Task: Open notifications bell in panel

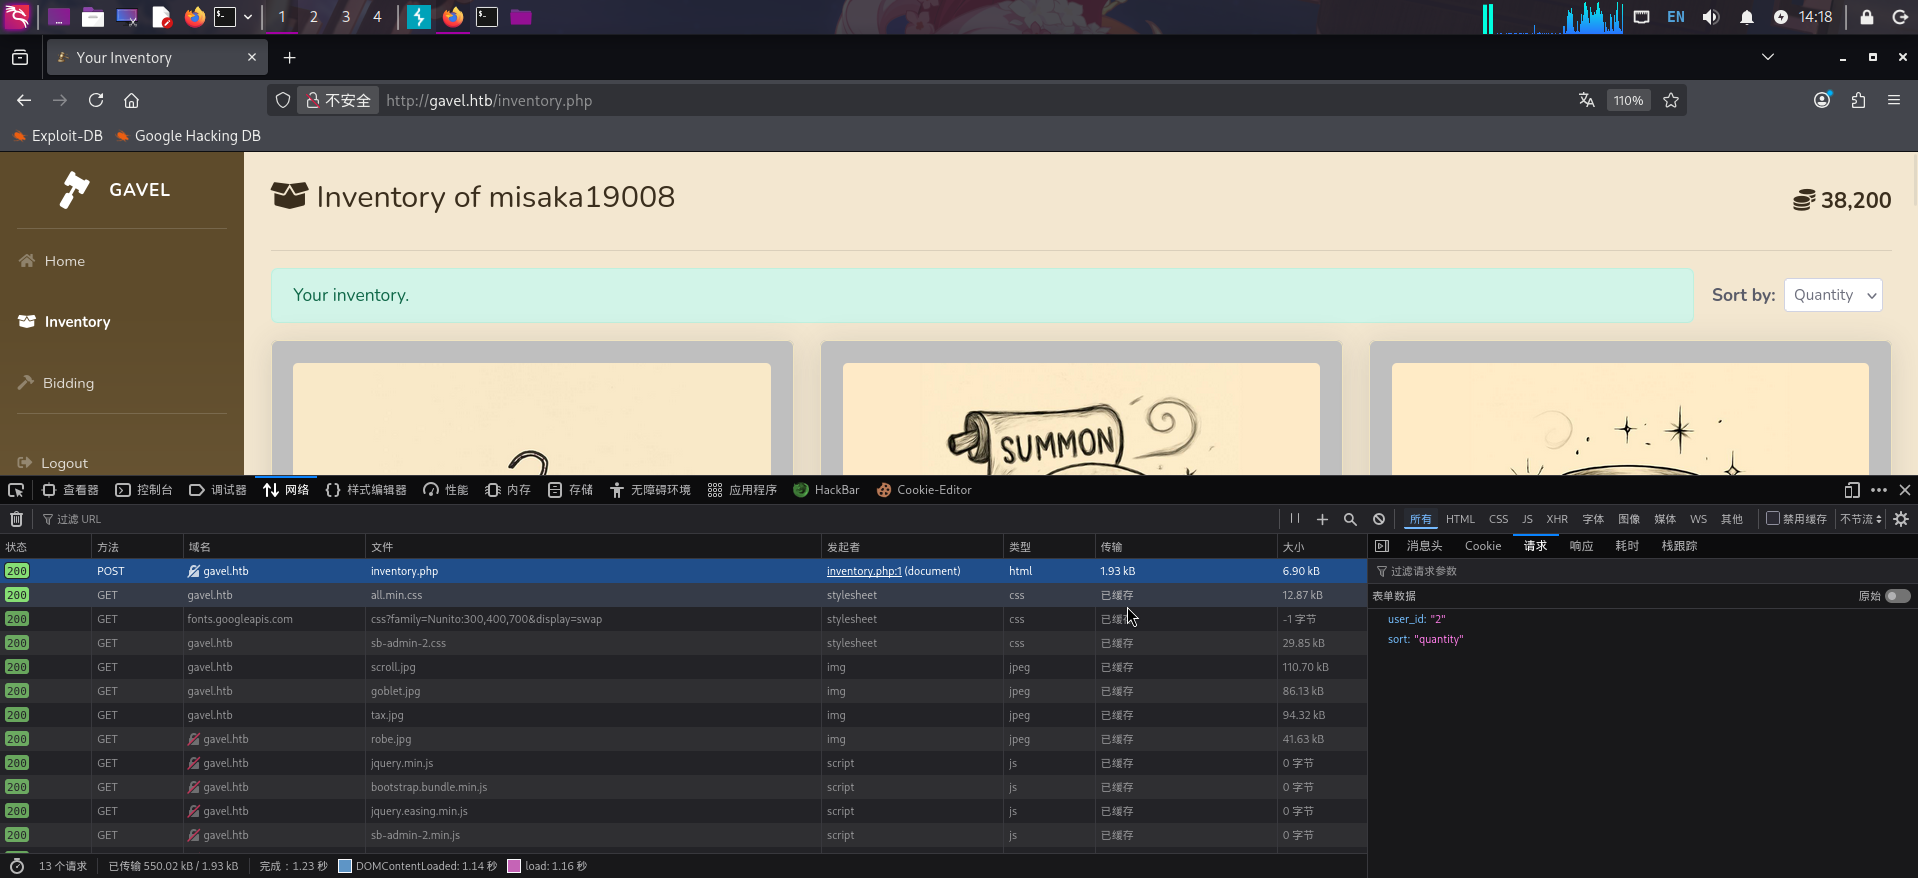Action: click(1747, 17)
